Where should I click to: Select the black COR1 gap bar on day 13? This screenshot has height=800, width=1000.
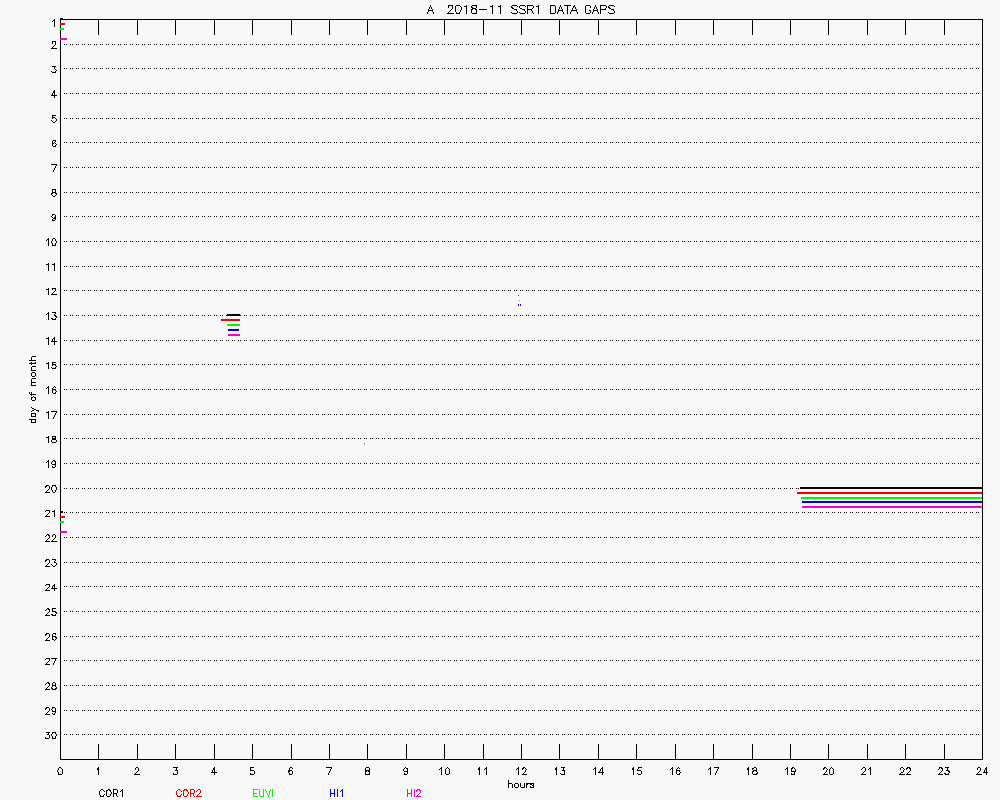tap(233, 315)
